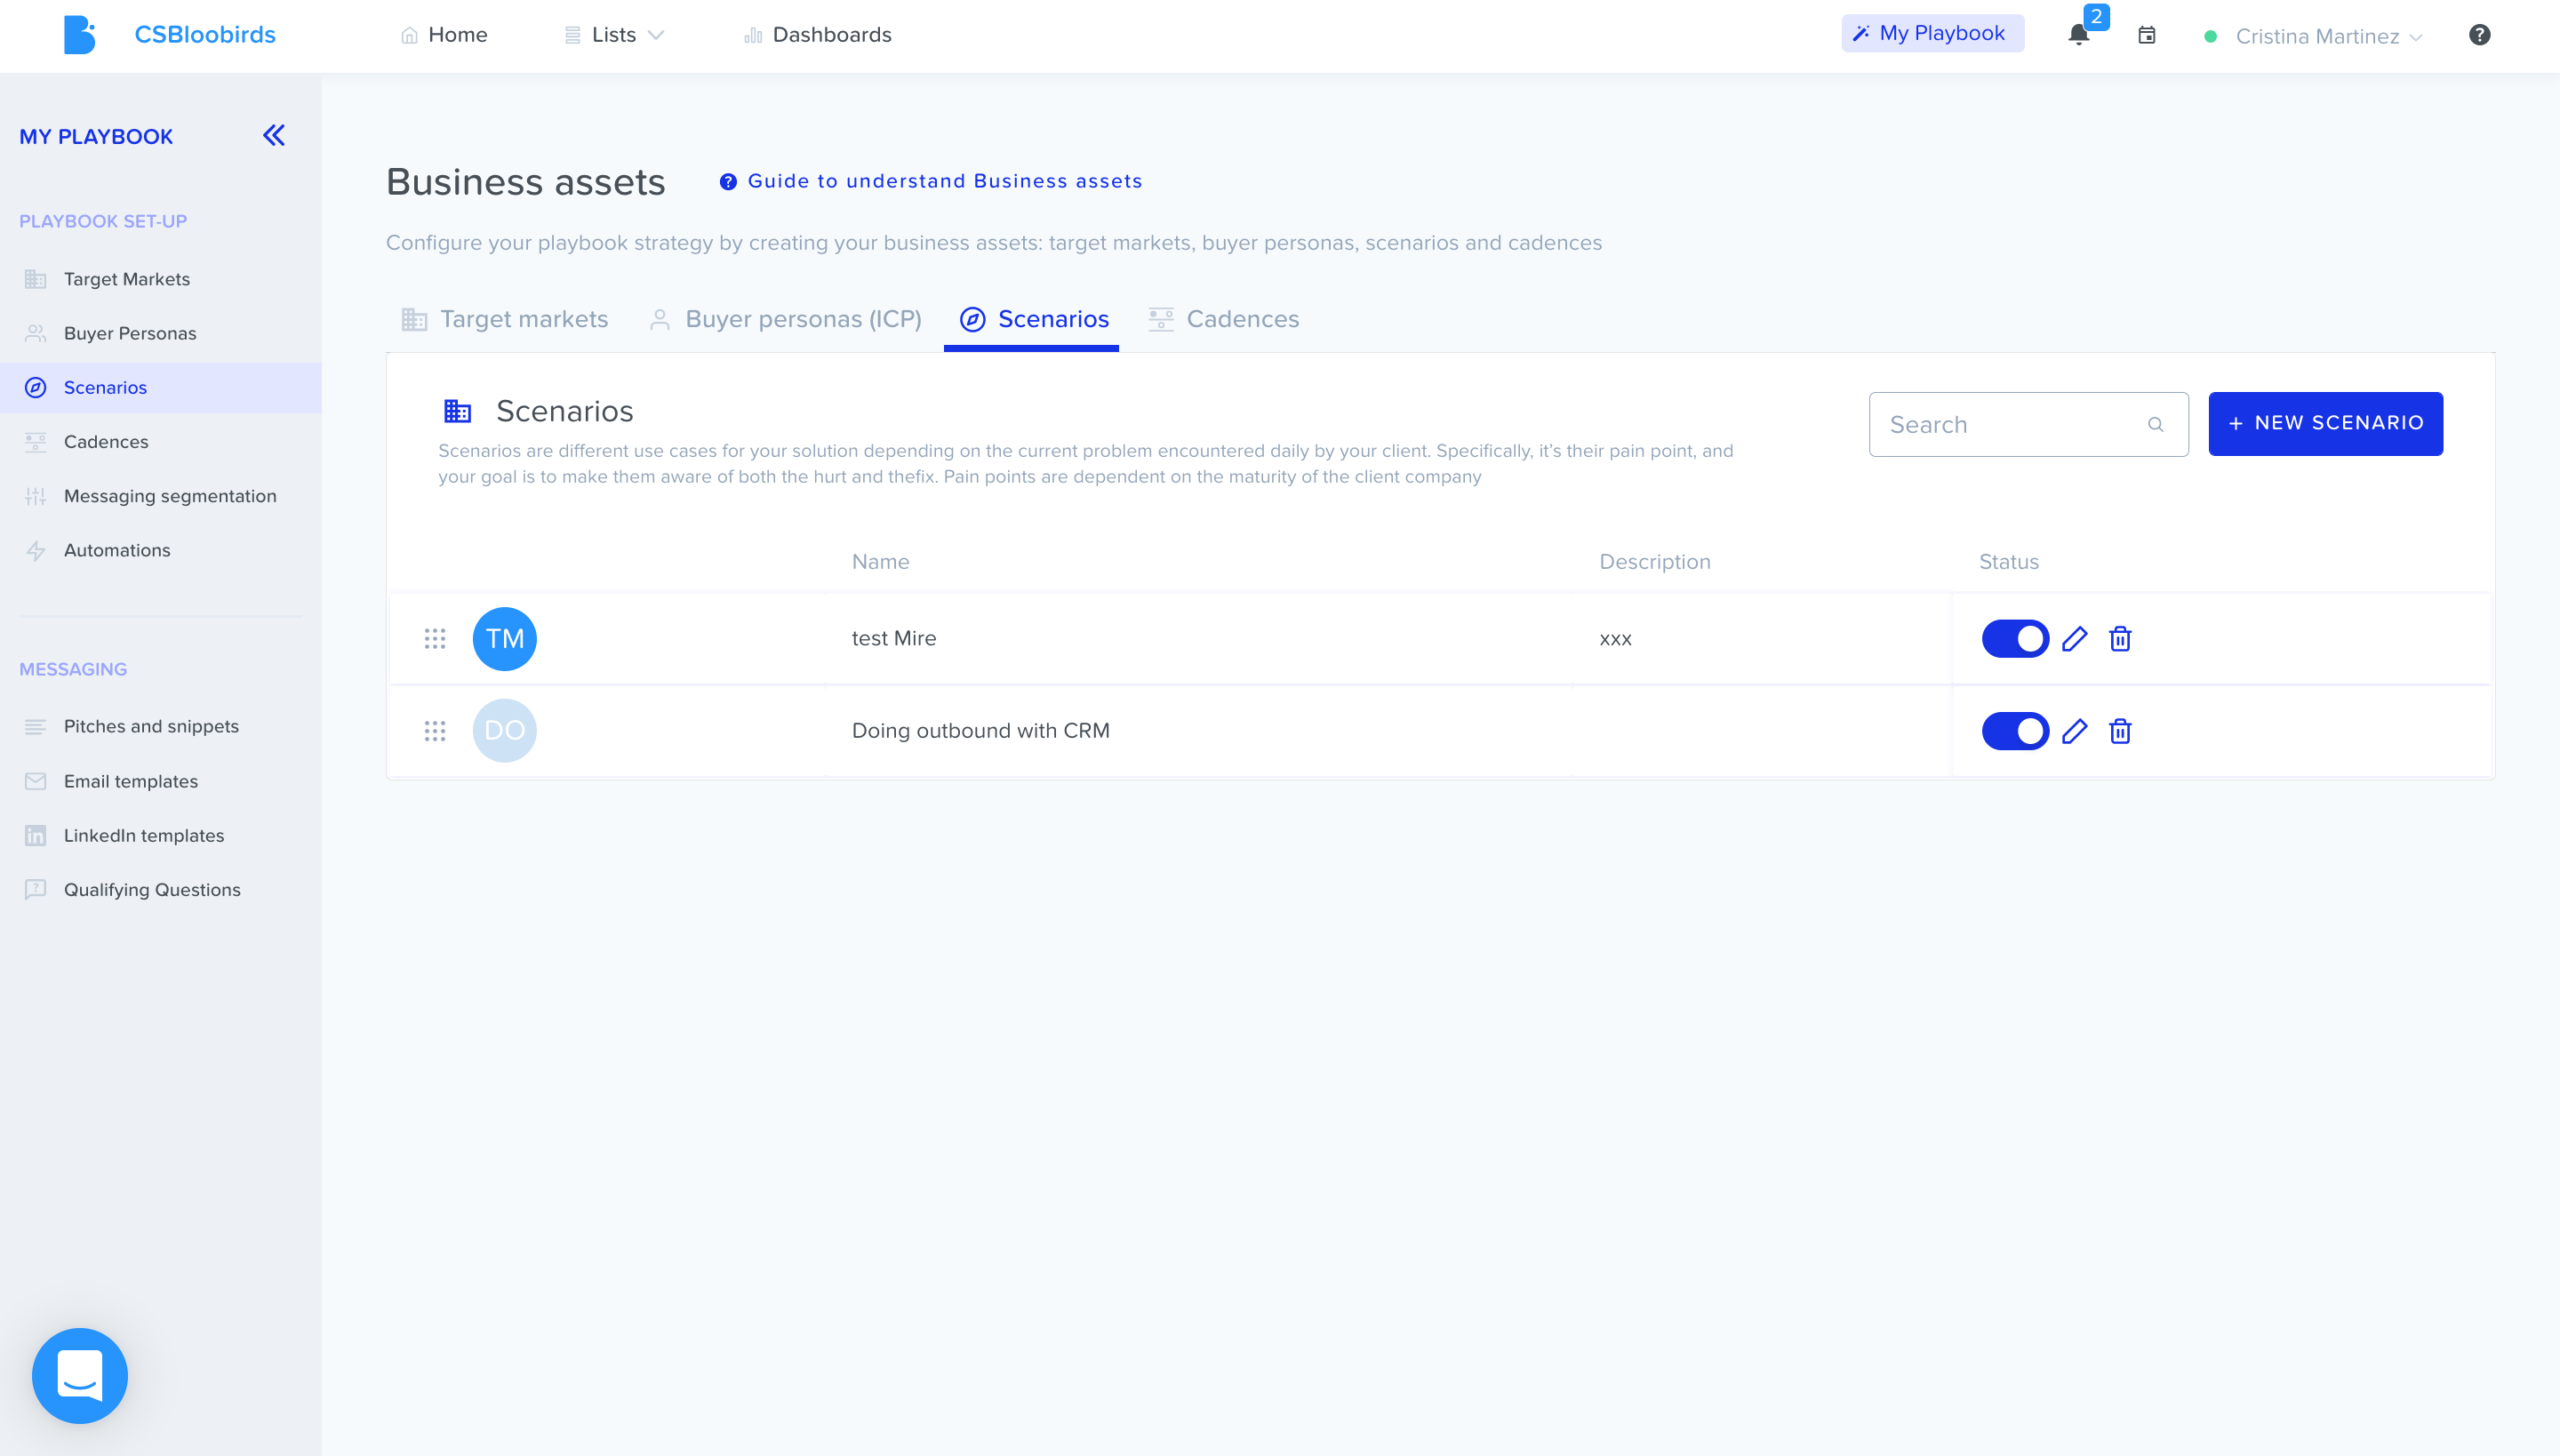Click the Bloobirds logo icon
This screenshot has height=1456, width=2560.
(80, 35)
